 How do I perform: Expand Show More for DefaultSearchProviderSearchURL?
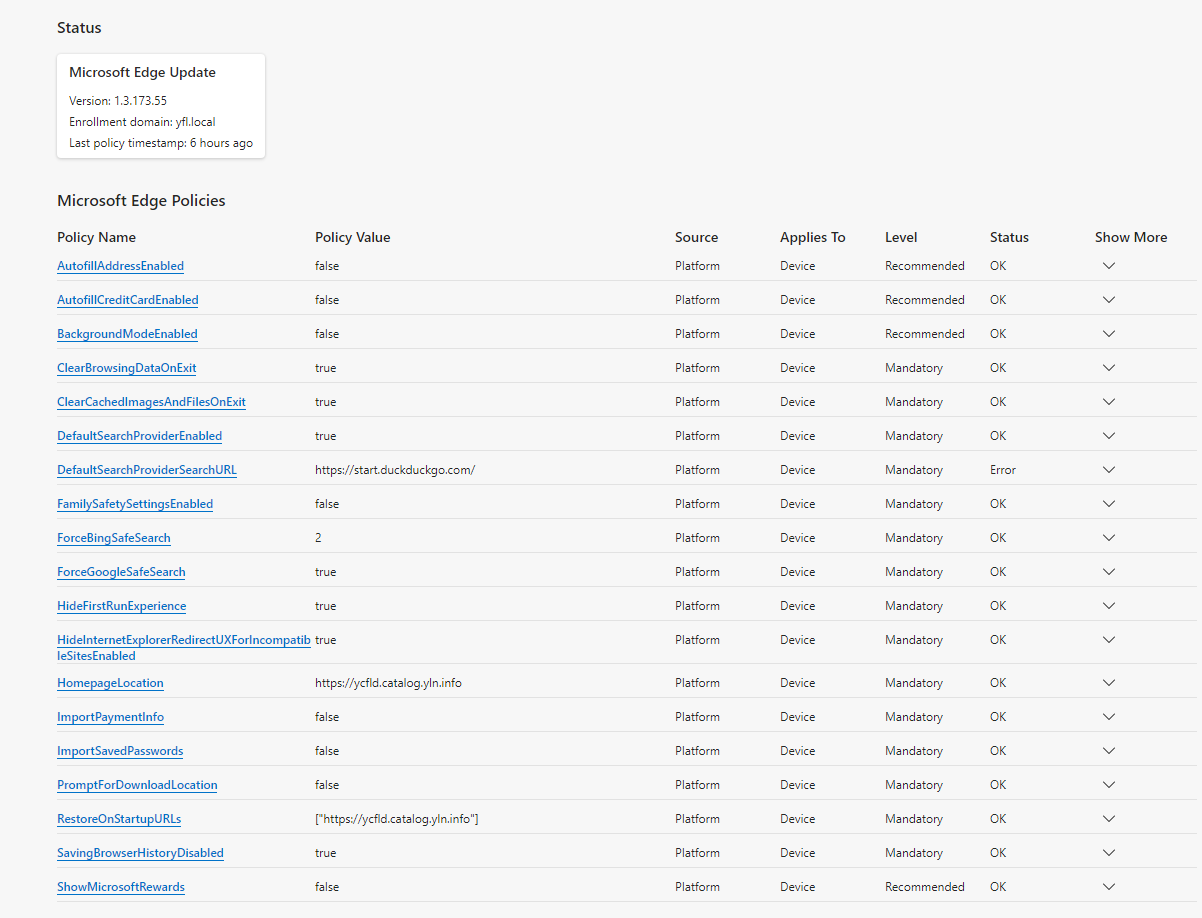1108,470
